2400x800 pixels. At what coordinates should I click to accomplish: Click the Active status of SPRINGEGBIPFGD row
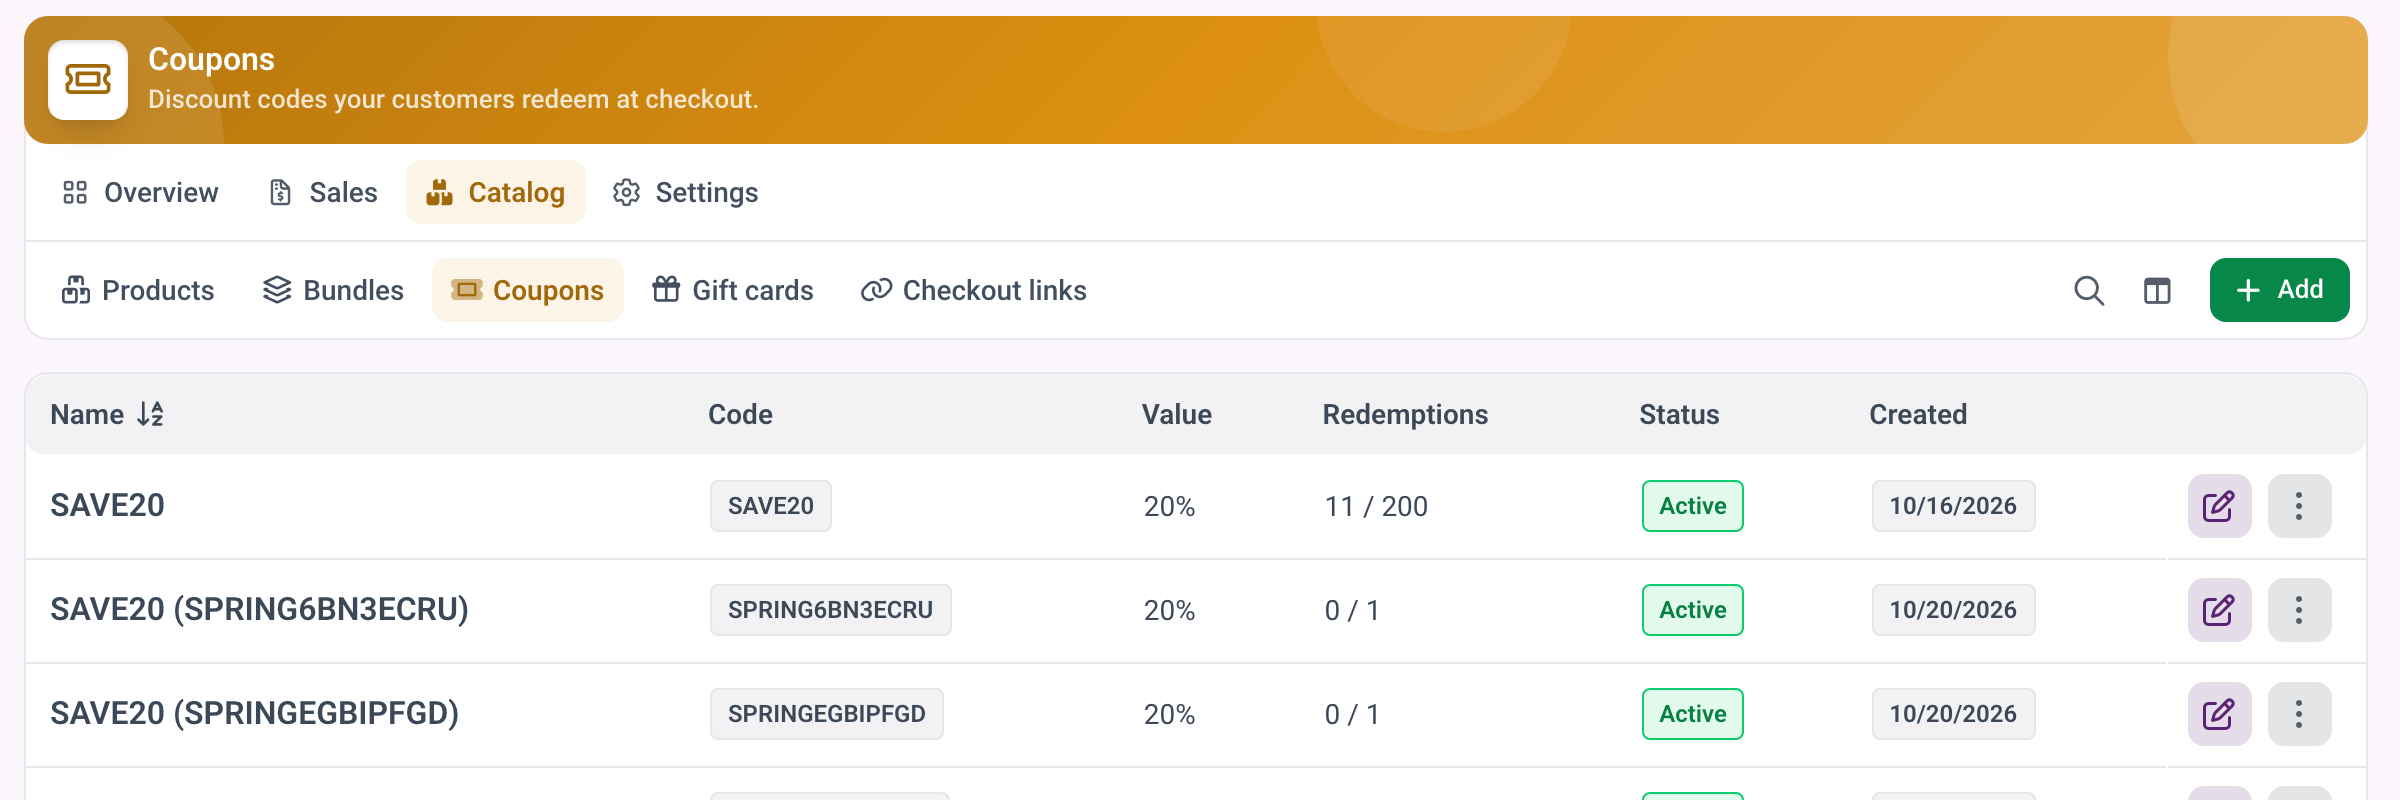tap(1693, 714)
